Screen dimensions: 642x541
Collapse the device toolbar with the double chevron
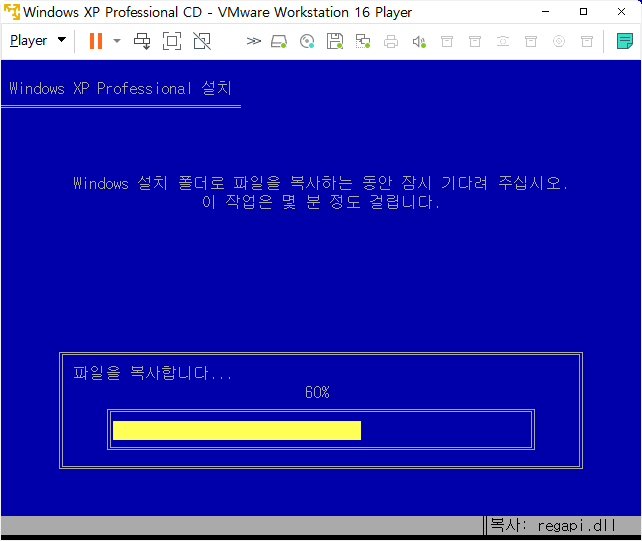pos(253,41)
